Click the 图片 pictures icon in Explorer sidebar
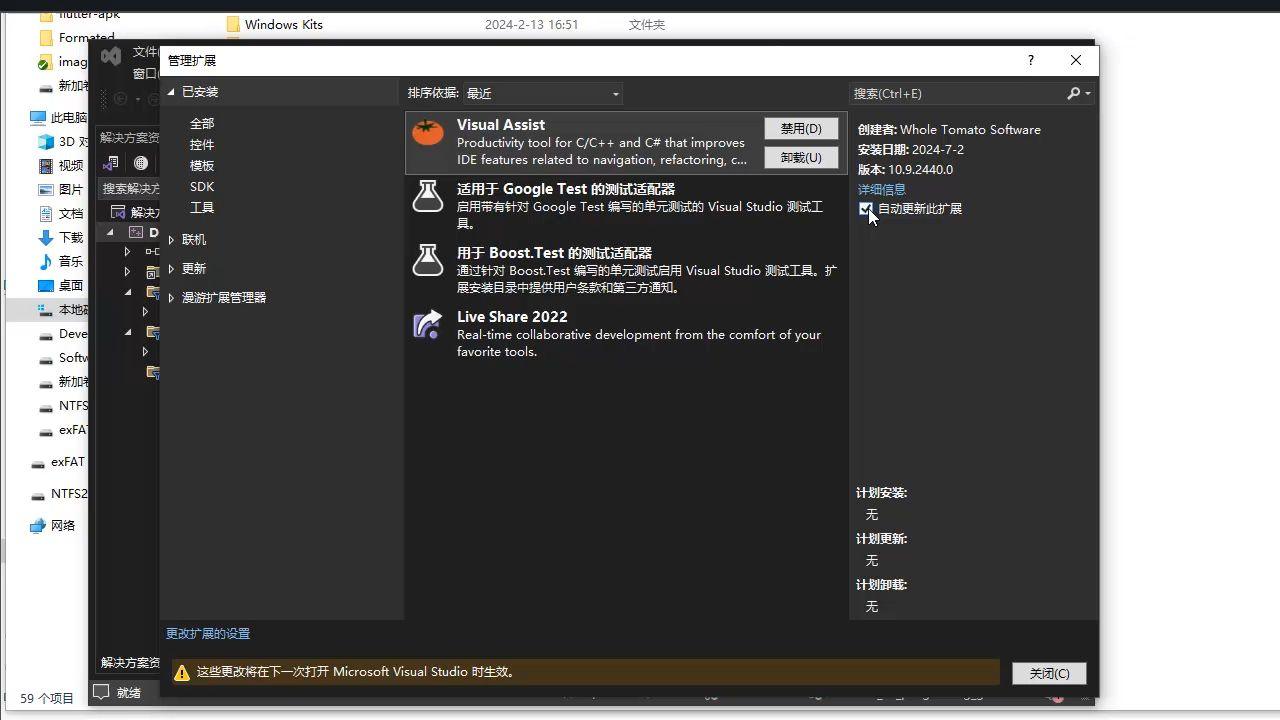The image size is (1280, 720). click(x=45, y=189)
